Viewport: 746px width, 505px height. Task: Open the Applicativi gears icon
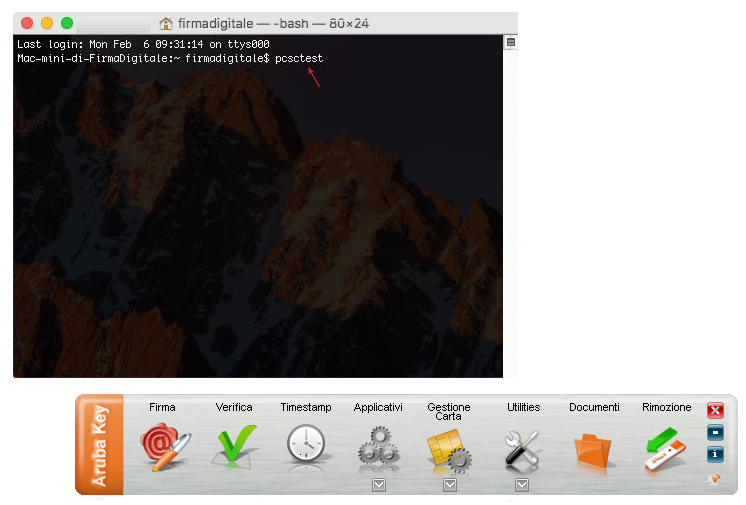coord(379,448)
